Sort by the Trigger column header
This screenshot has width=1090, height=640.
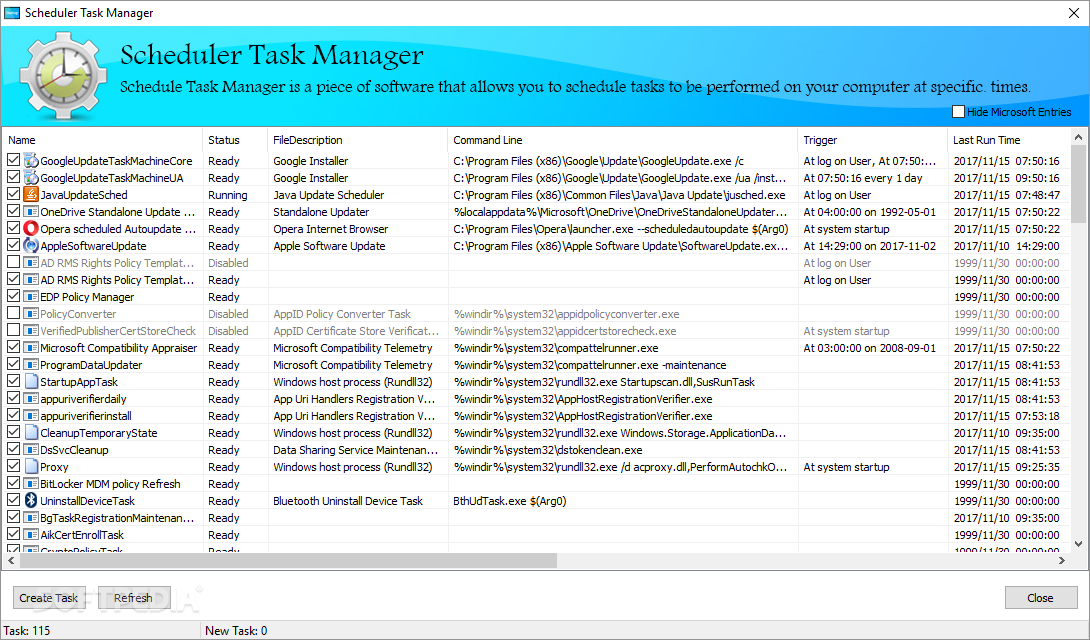click(872, 140)
